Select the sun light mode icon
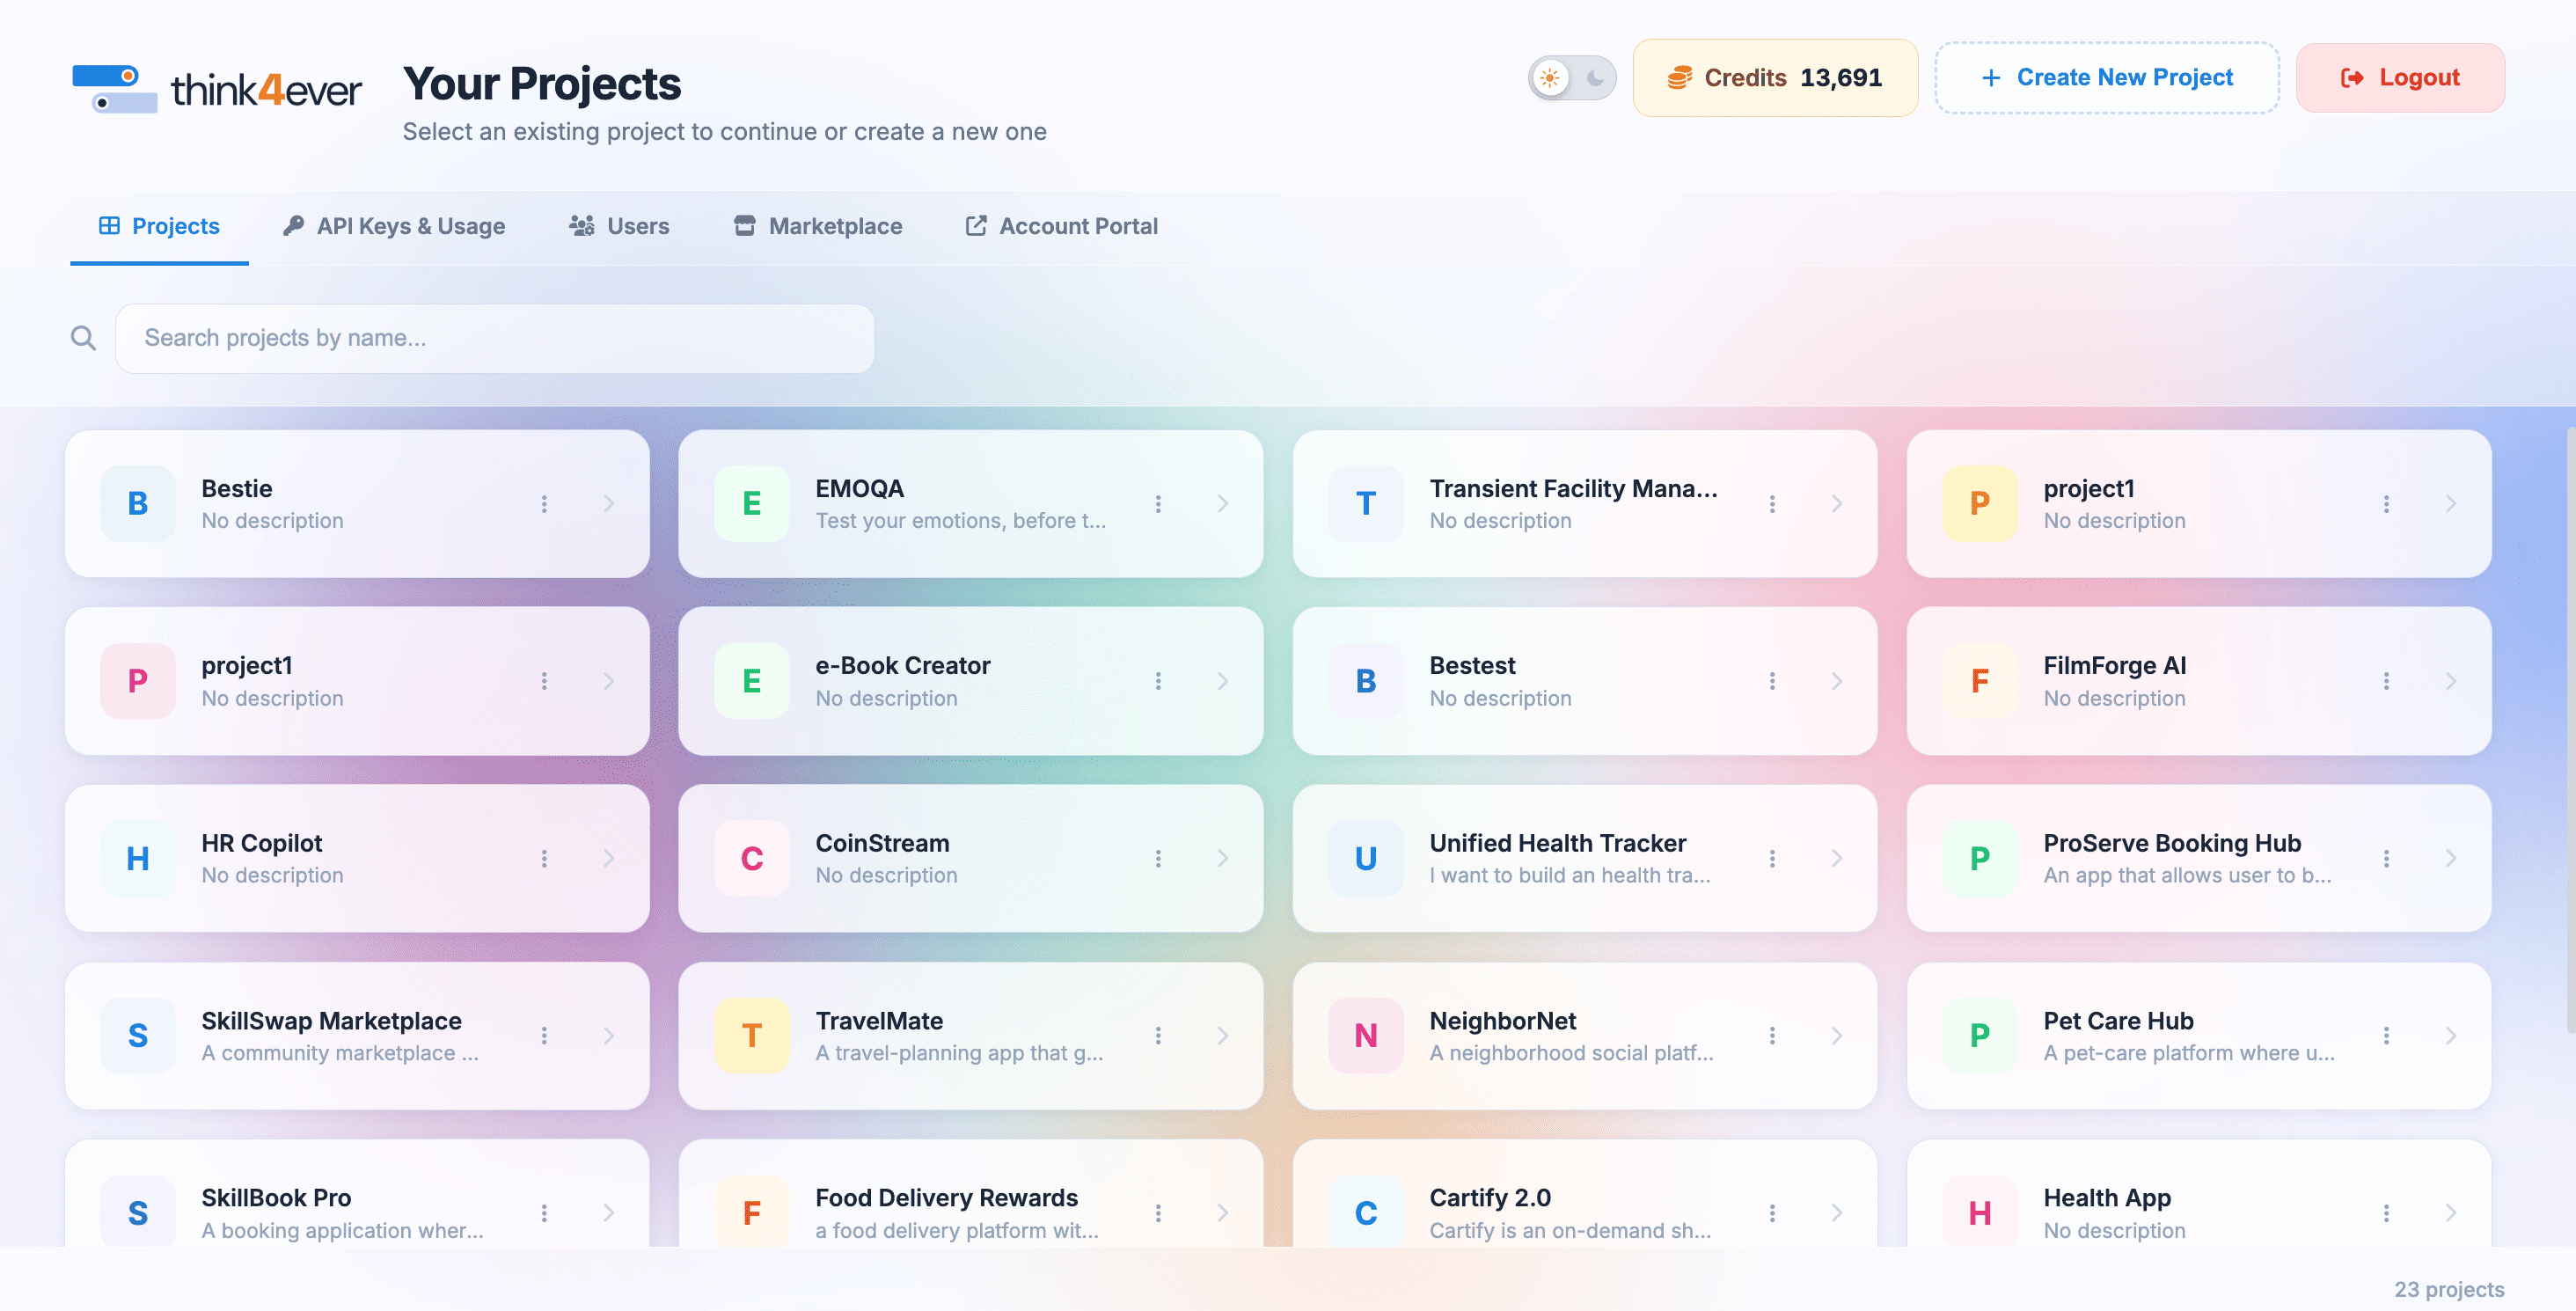Image resolution: width=2576 pixels, height=1311 pixels. click(x=1550, y=78)
